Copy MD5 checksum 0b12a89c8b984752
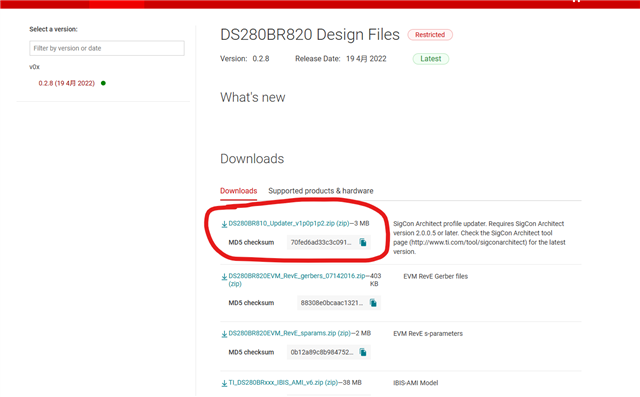The width and height of the screenshot is (640, 397). click(362, 352)
